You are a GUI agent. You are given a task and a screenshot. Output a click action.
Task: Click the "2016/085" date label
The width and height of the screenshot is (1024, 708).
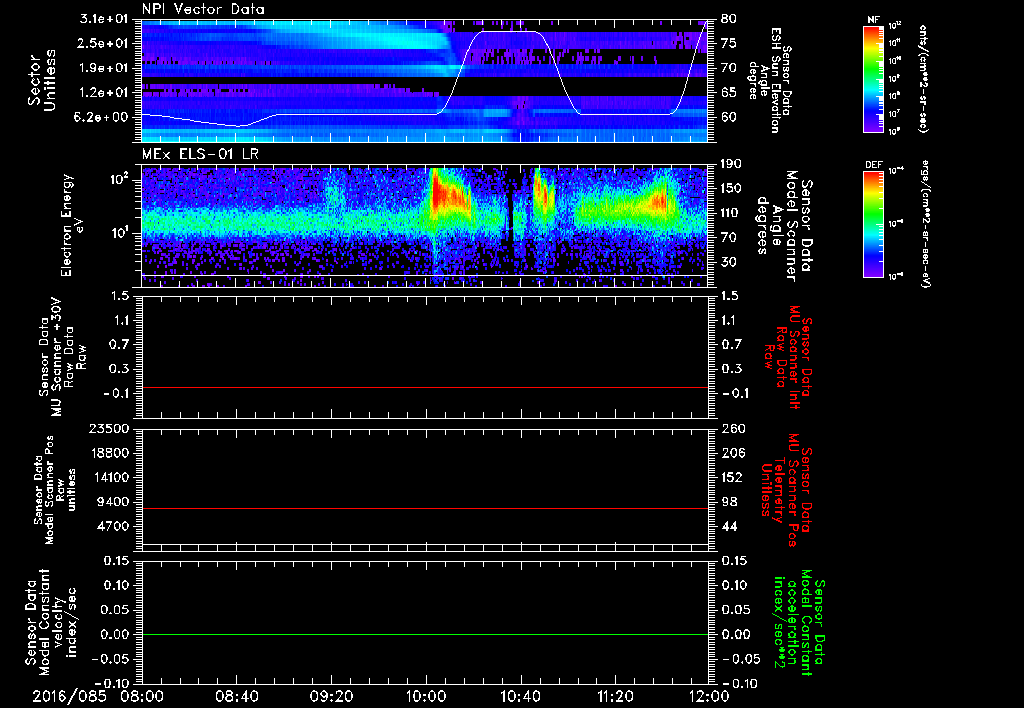[x=69, y=696]
